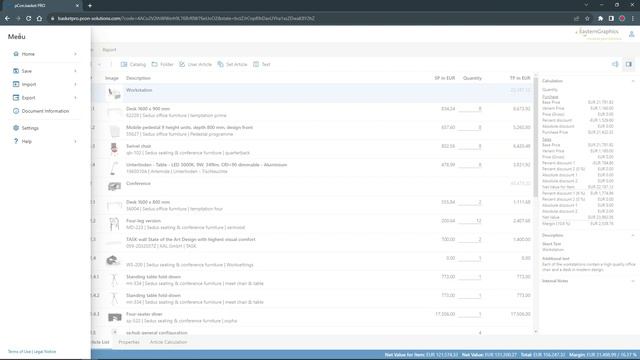
Task: Click the Total value in status bar
Action: pos(543,355)
